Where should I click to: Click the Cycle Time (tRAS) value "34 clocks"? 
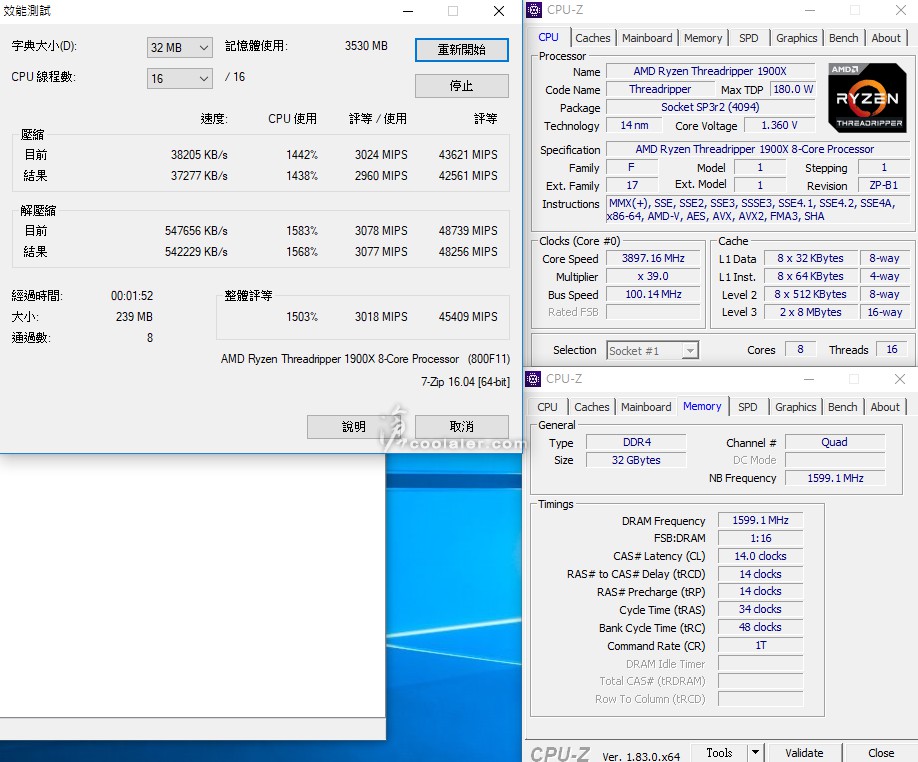coord(760,609)
